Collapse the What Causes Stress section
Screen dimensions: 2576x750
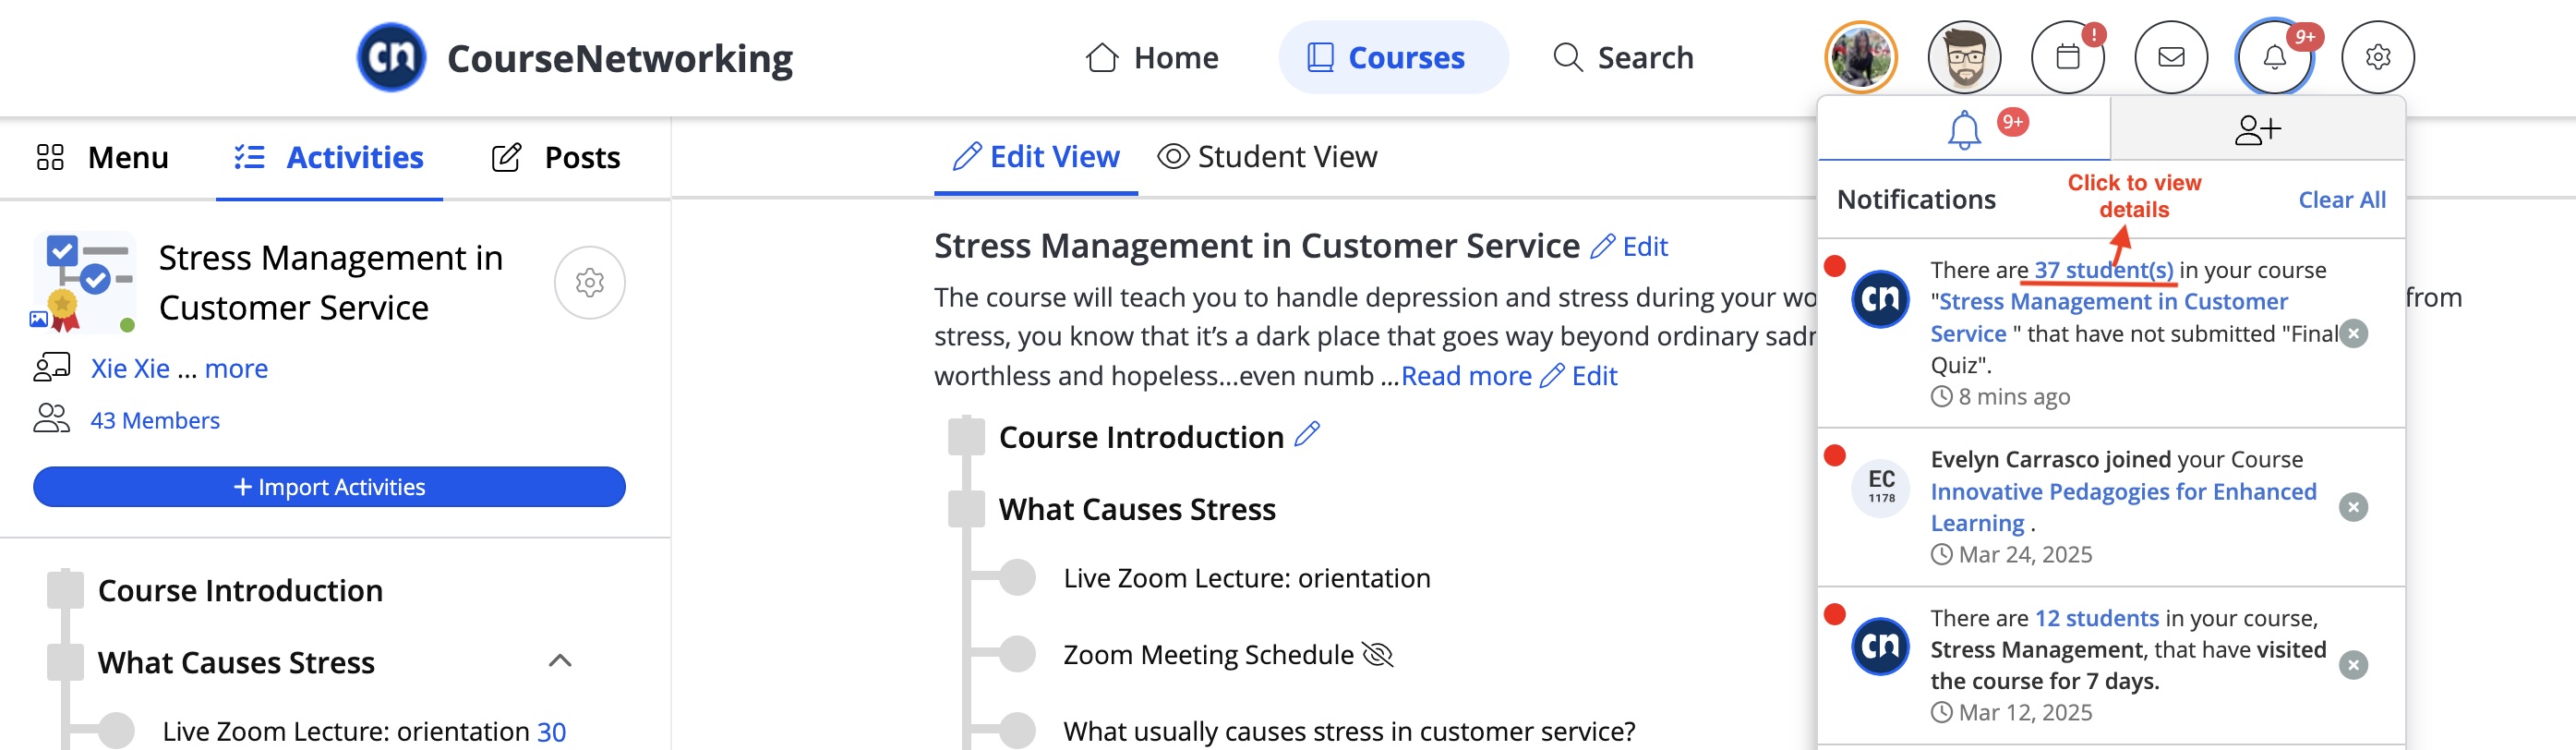(560, 661)
